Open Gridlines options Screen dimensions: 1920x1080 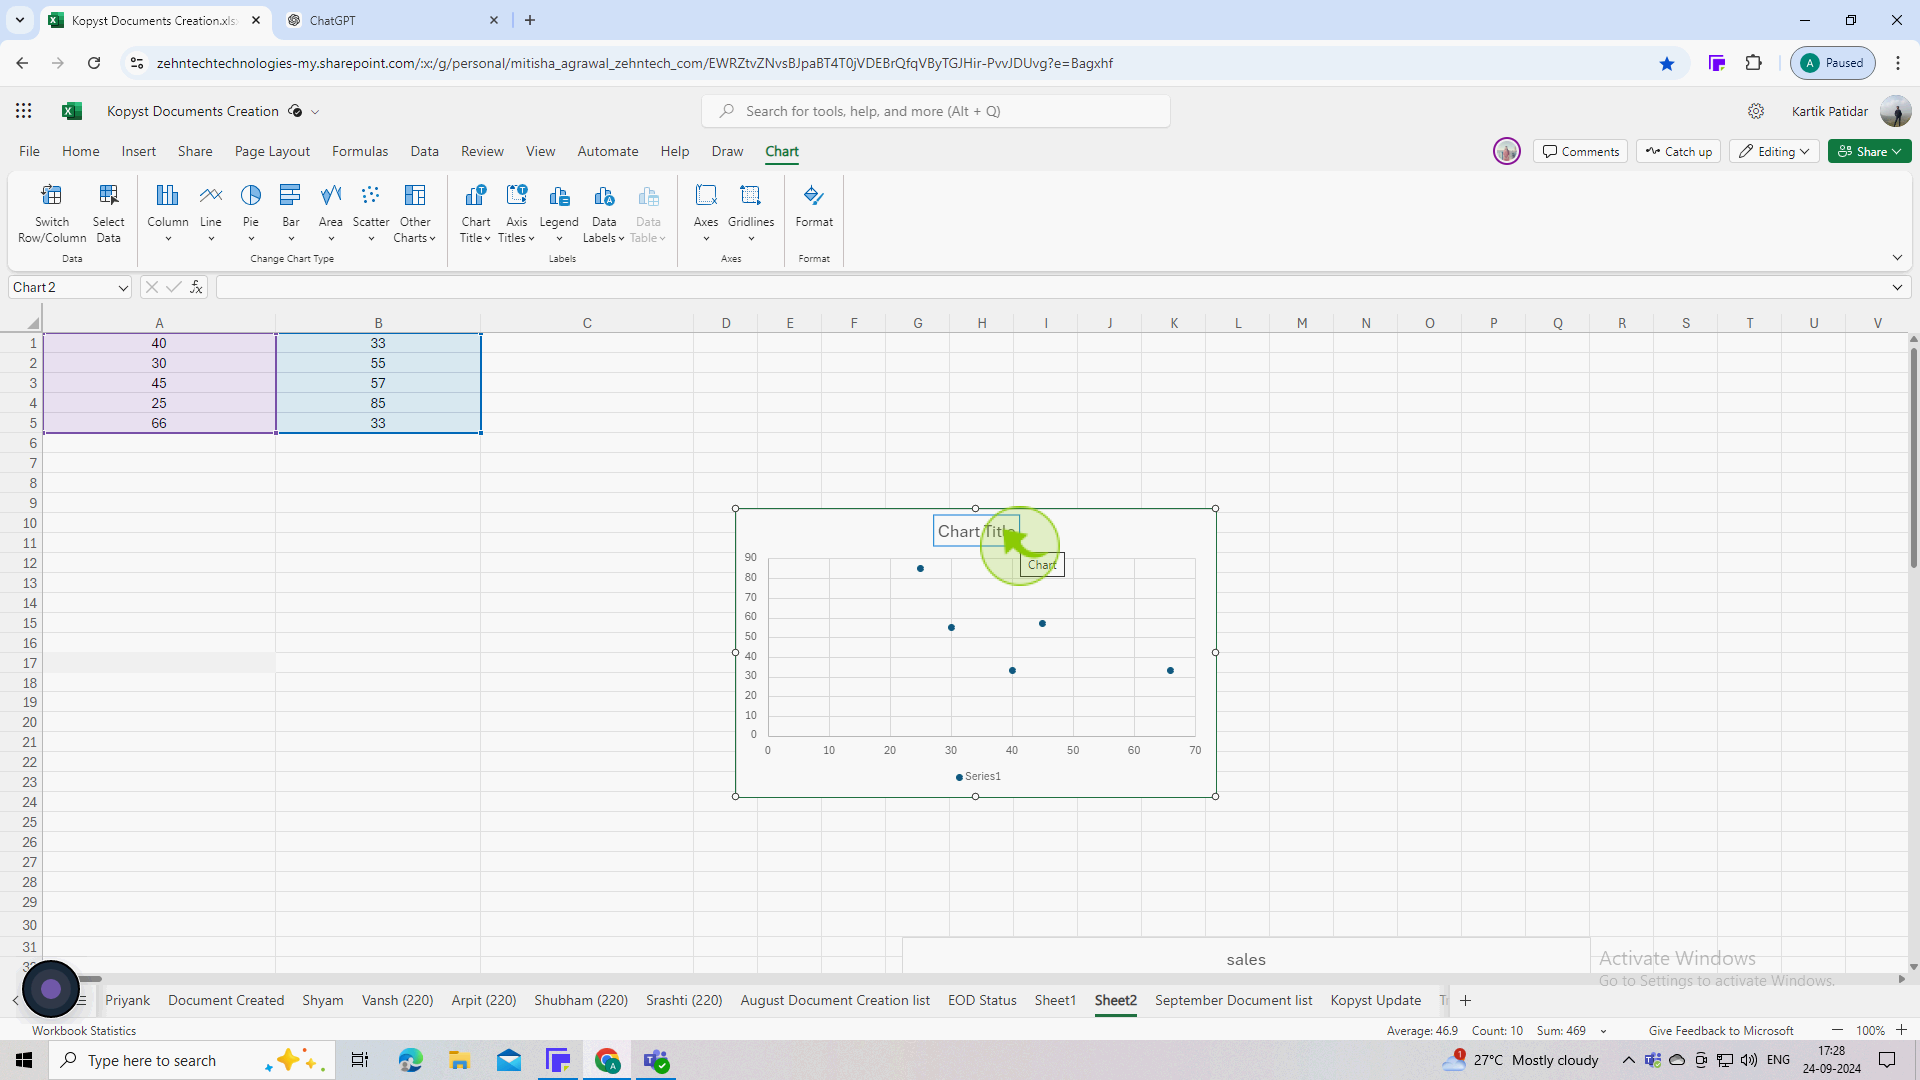coord(751,213)
